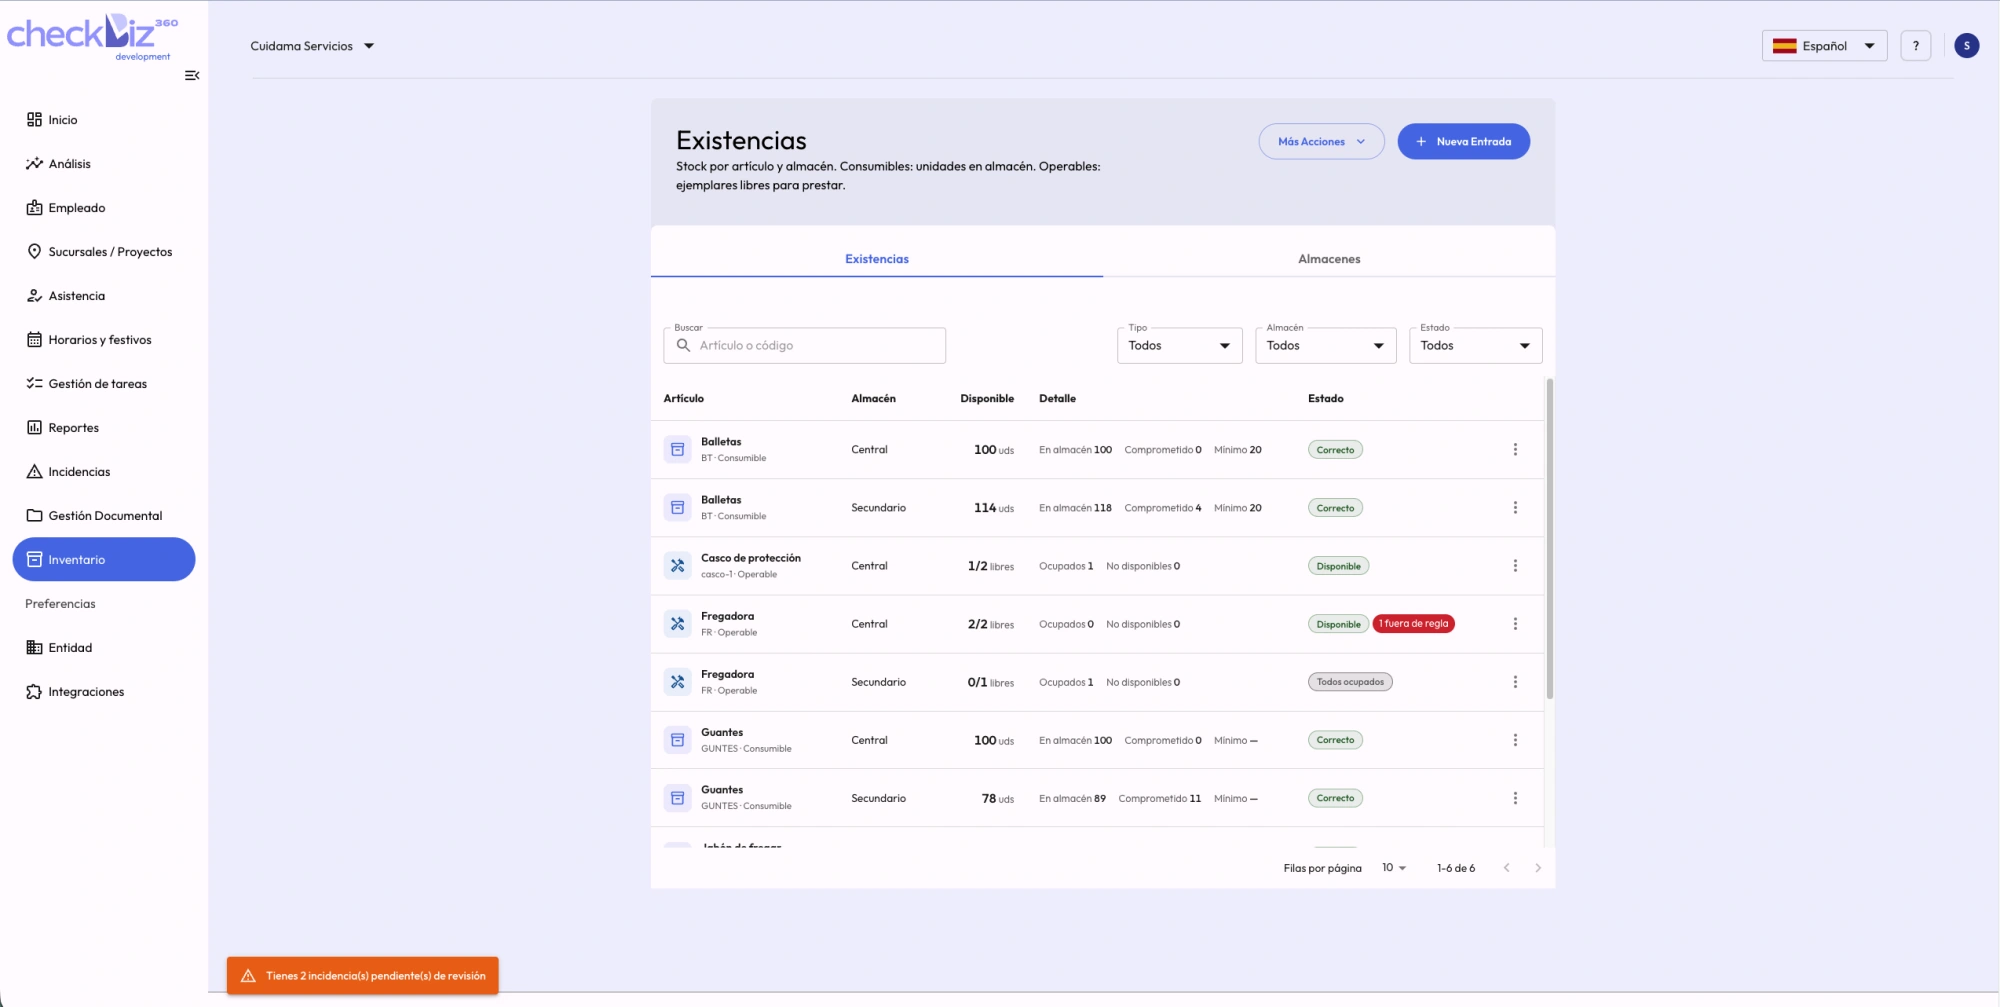The image size is (2000, 1007).
Task: Expand the Cuidama Servicios company selector
Action: [312, 46]
